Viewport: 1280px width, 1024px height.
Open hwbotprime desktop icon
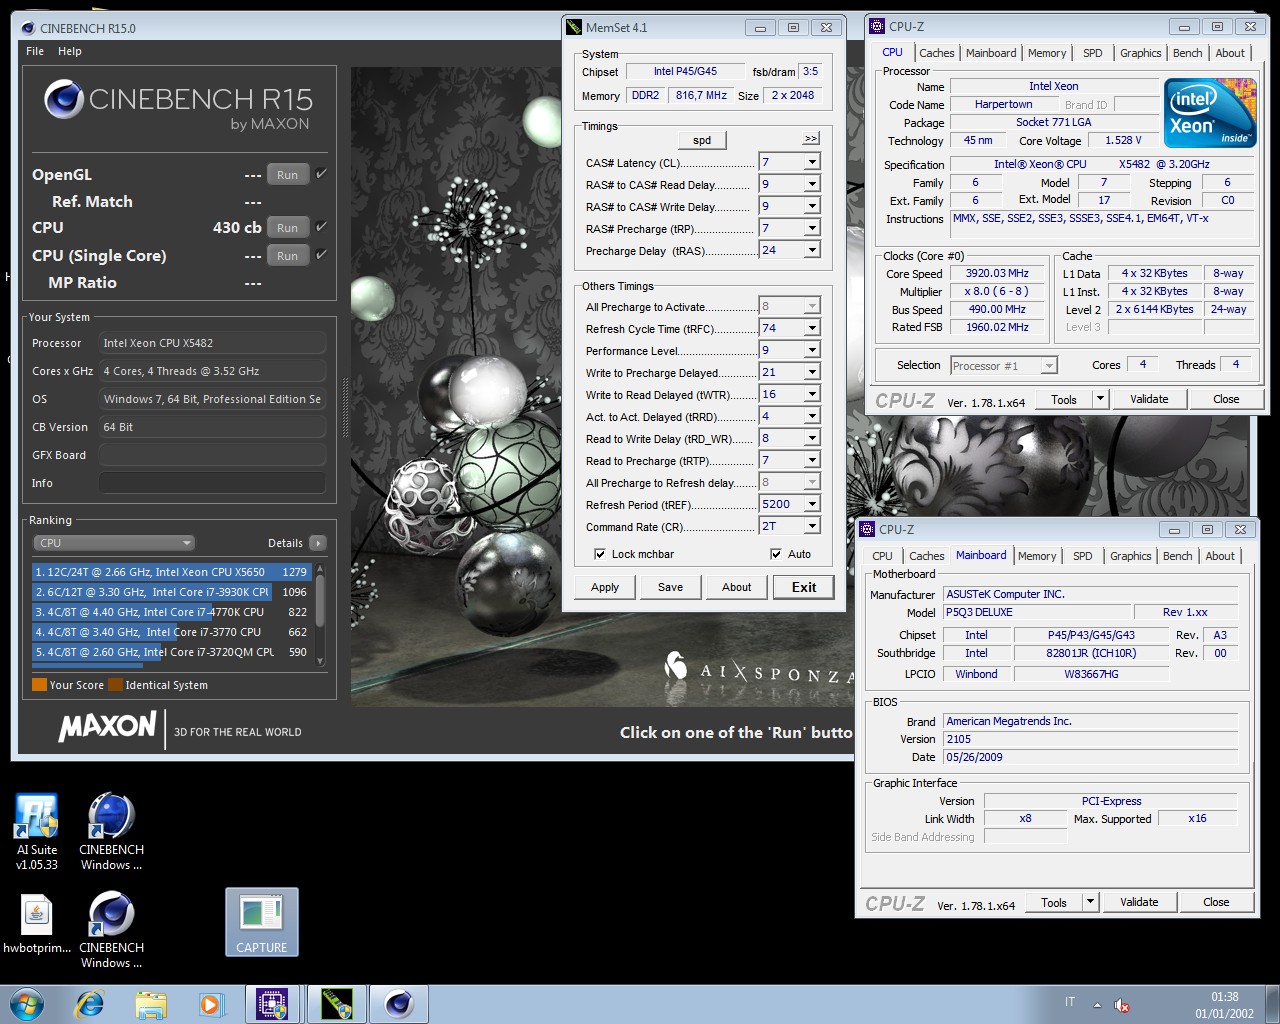coord(37,925)
